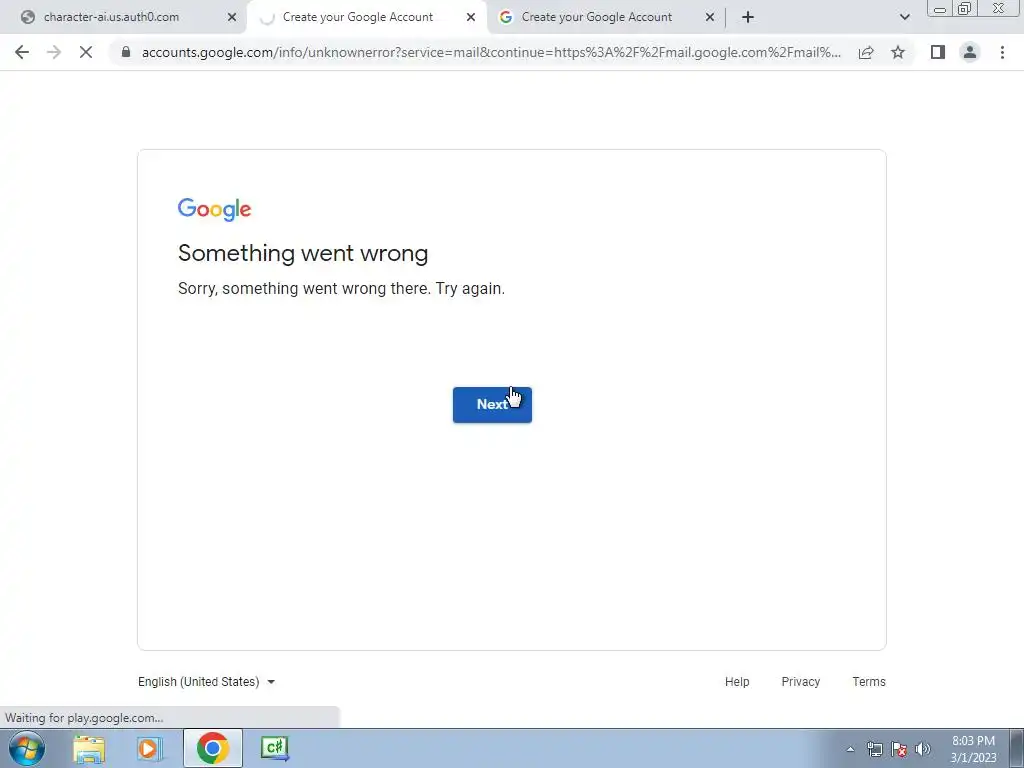
Task: Stop loading the page with X button
Action: coord(86,52)
